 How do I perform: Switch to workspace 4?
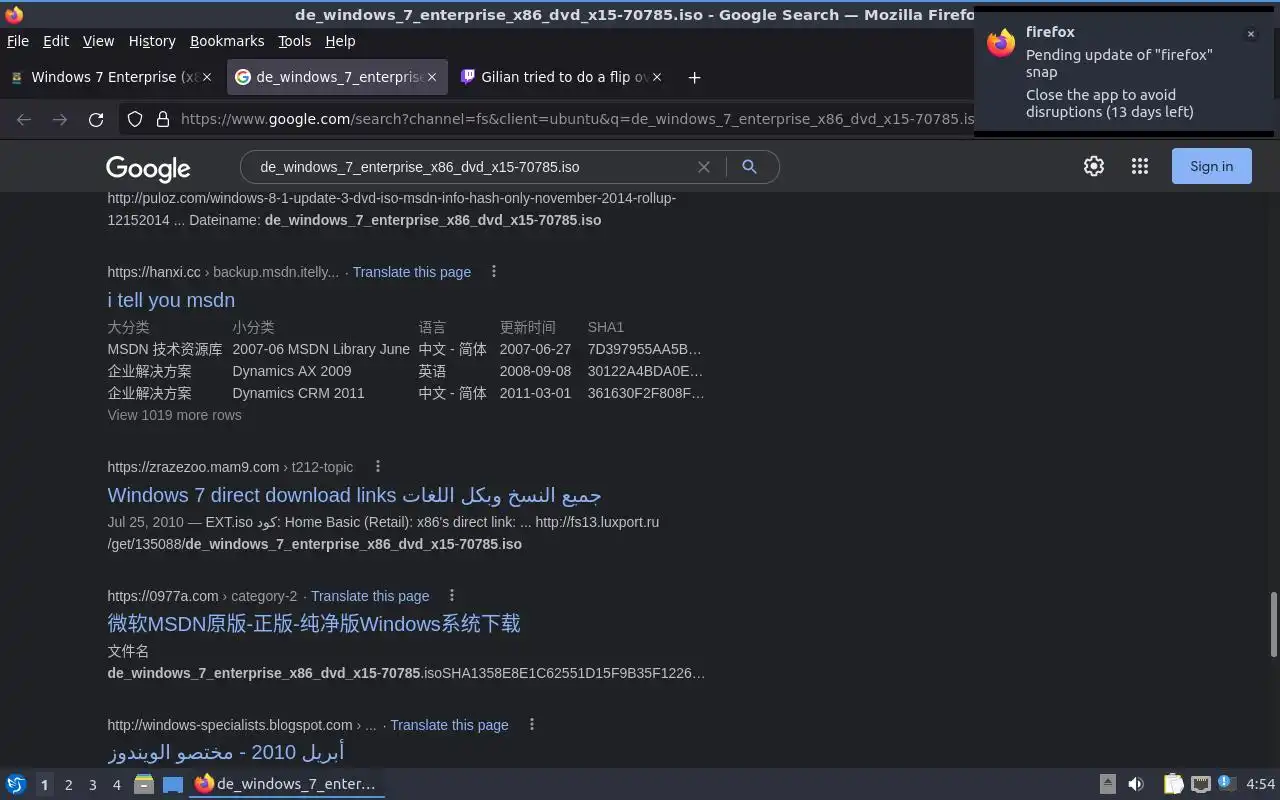116,785
